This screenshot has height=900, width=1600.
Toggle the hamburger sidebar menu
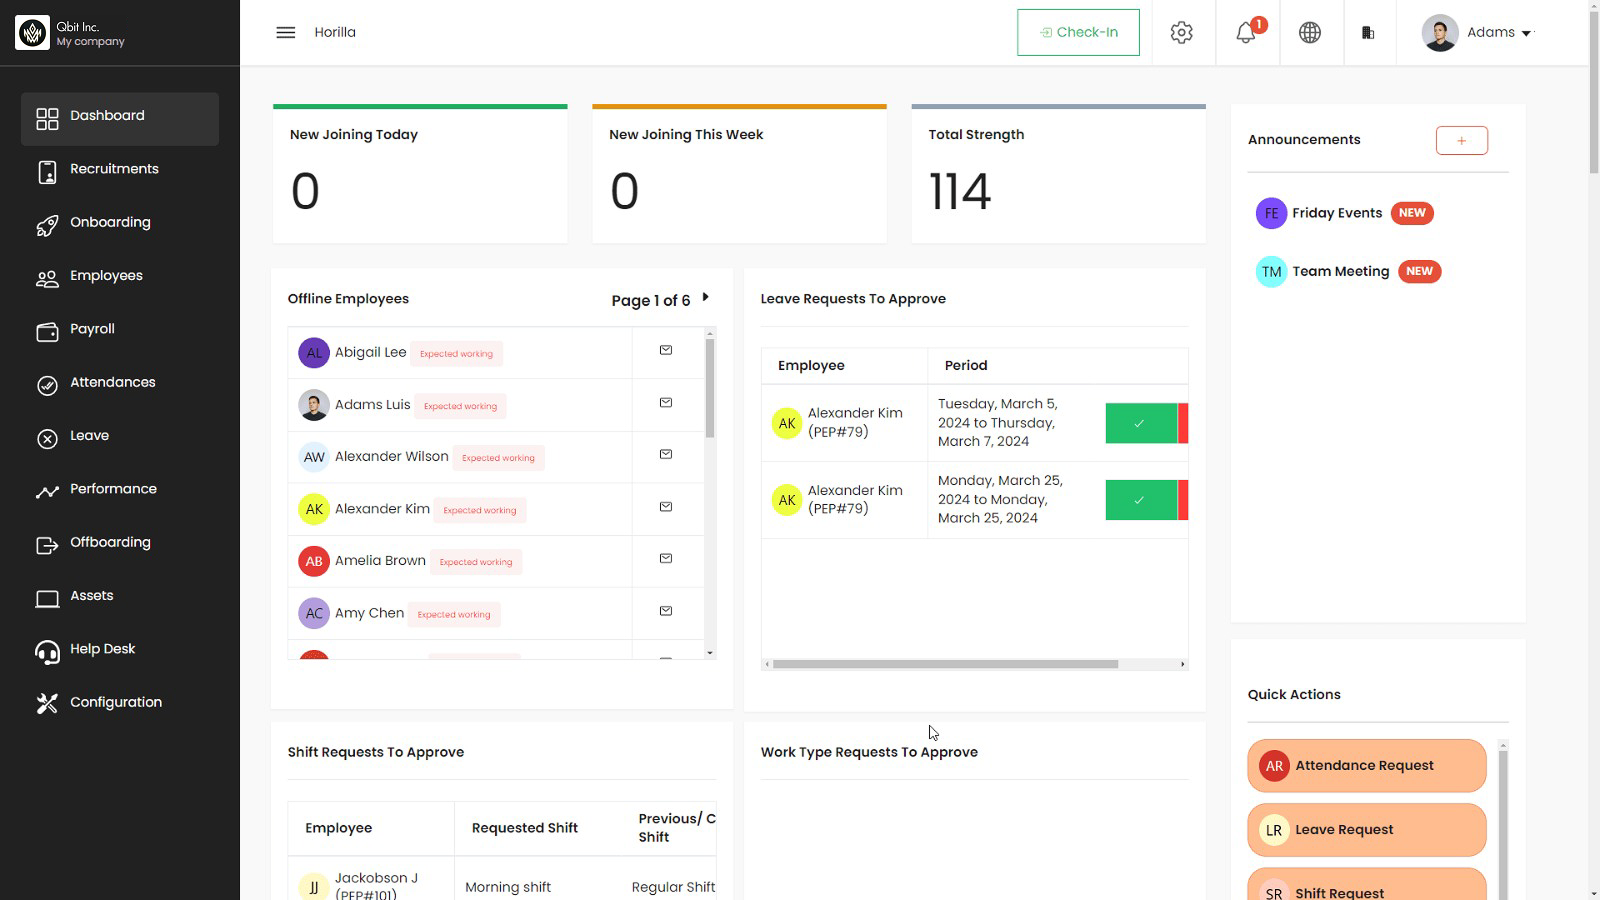(x=285, y=33)
